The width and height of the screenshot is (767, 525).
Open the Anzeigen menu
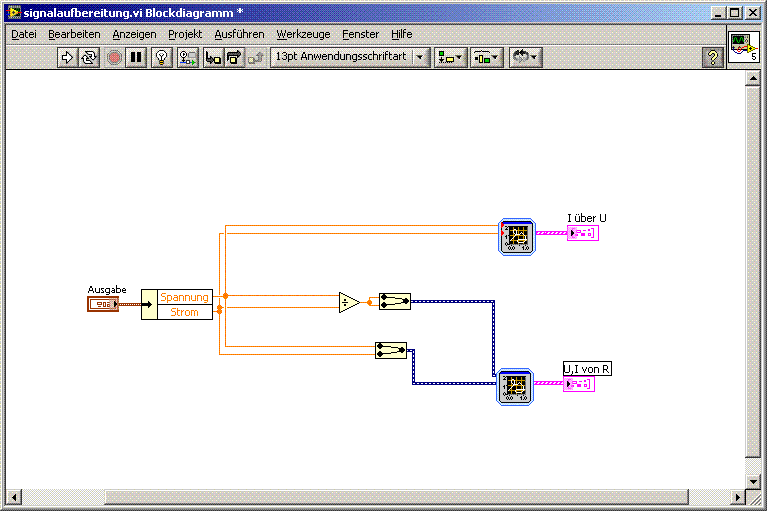pos(135,34)
